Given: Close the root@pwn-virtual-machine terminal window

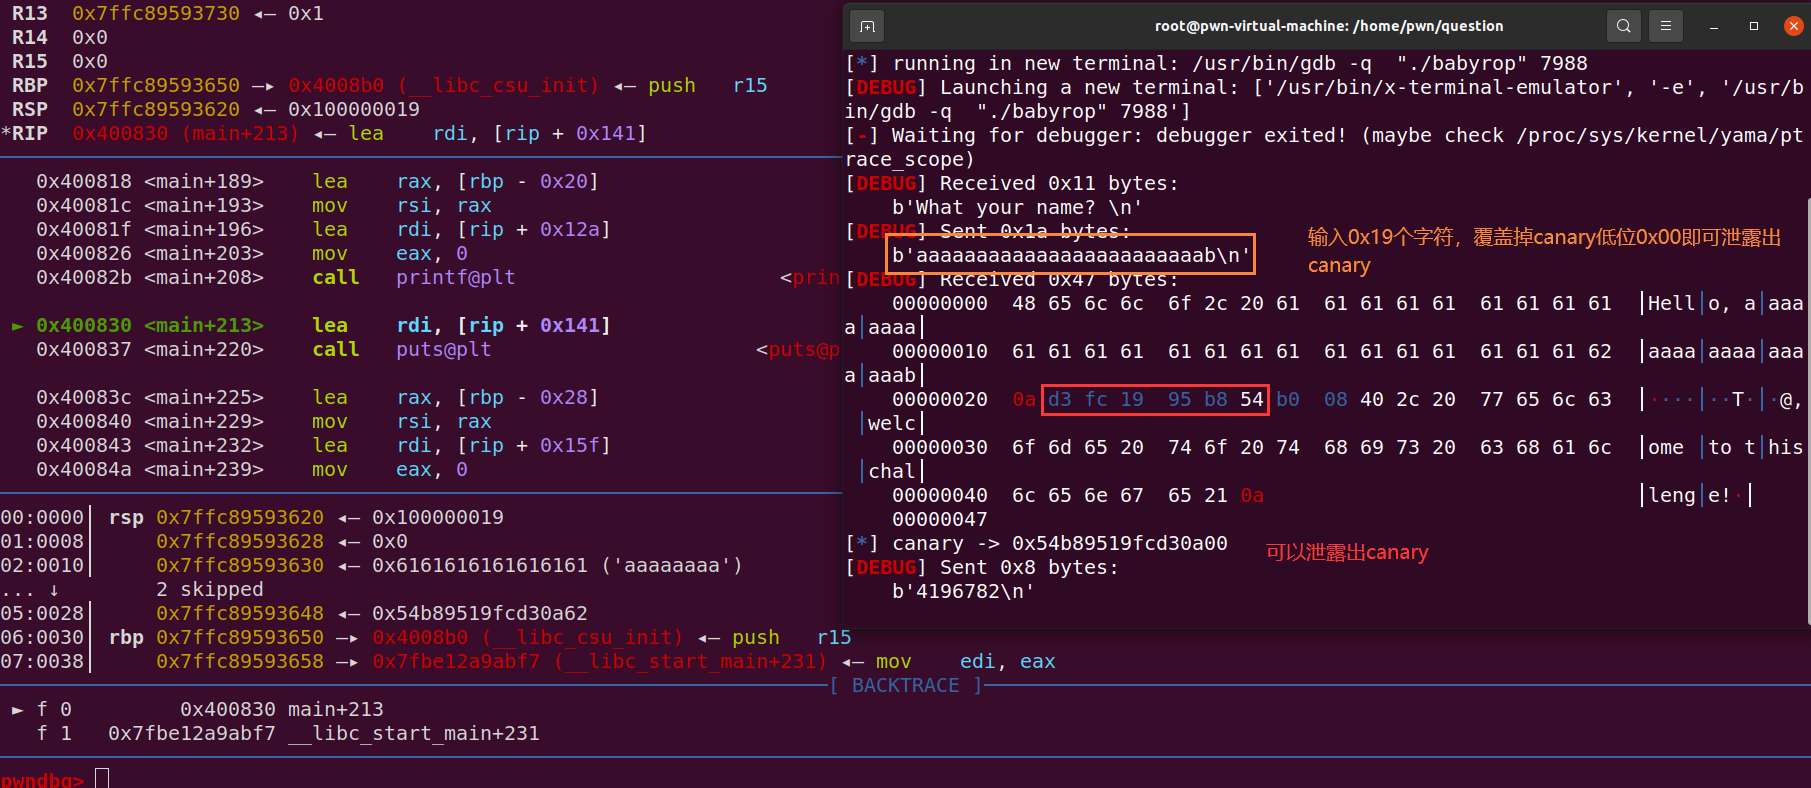Looking at the screenshot, I should 1794,26.
